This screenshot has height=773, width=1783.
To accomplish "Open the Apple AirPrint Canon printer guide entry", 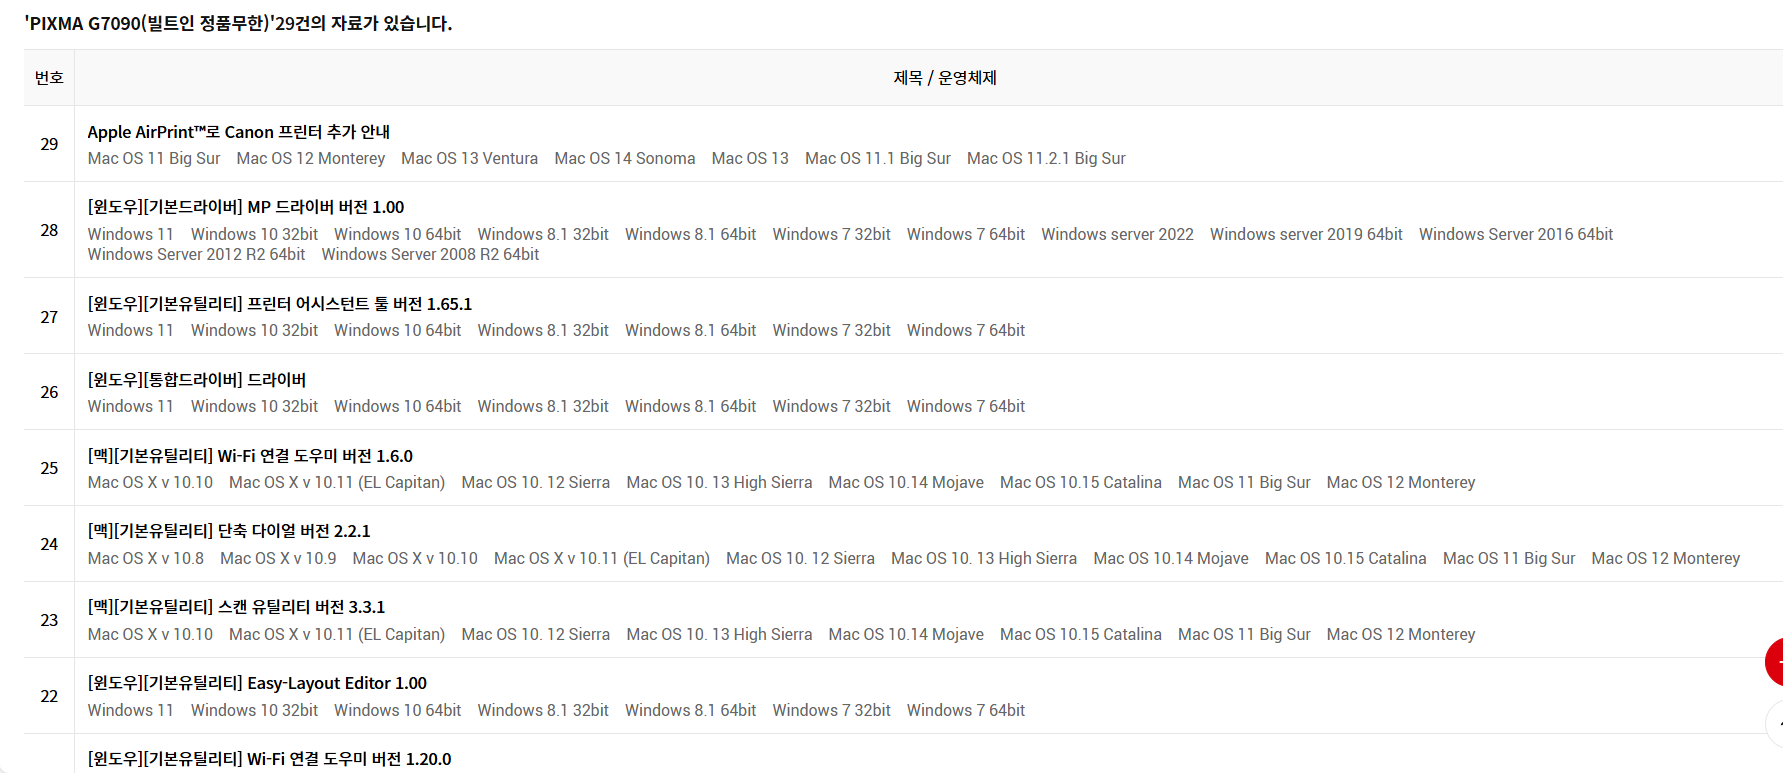I will 238,132.
